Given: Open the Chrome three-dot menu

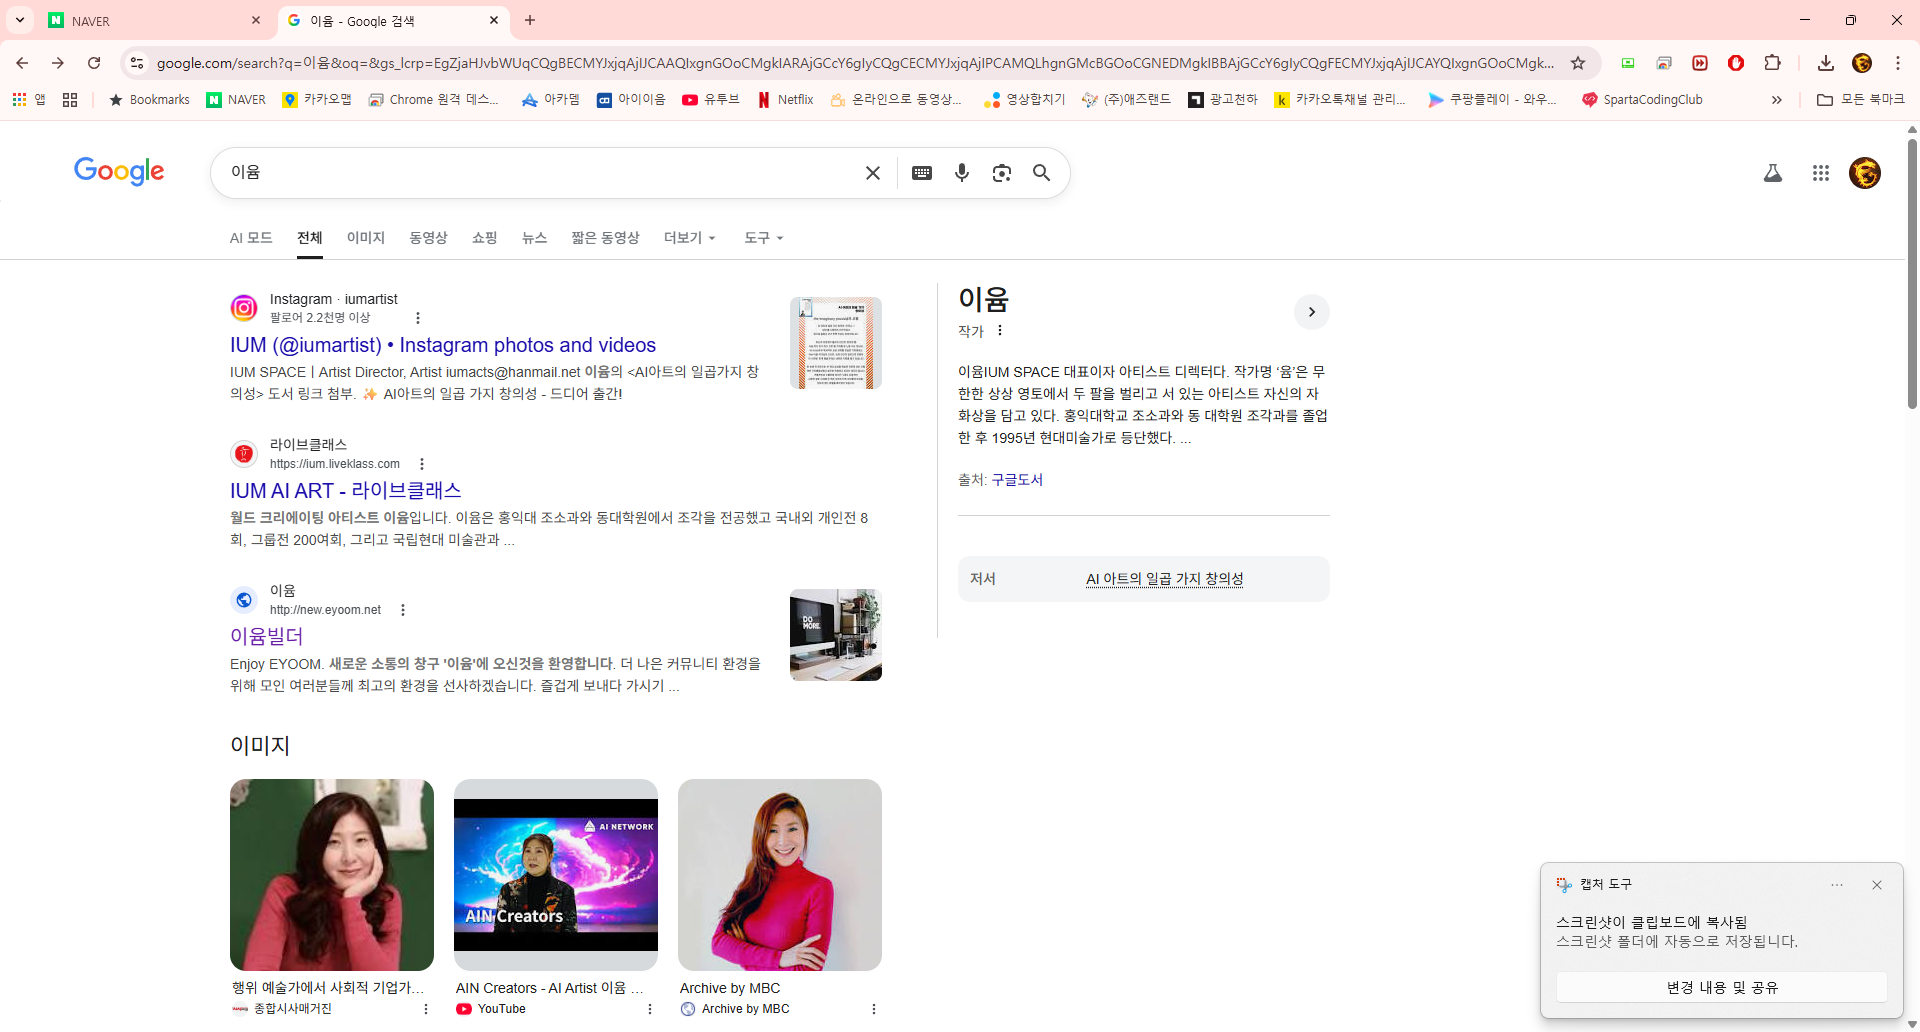Looking at the screenshot, I should coord(1898,63).
